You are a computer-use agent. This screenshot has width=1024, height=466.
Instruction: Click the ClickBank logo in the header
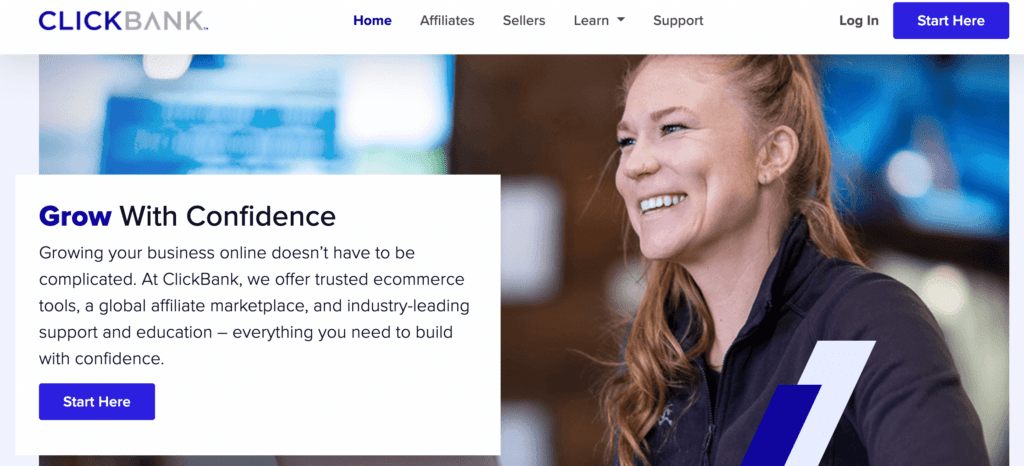123,21
